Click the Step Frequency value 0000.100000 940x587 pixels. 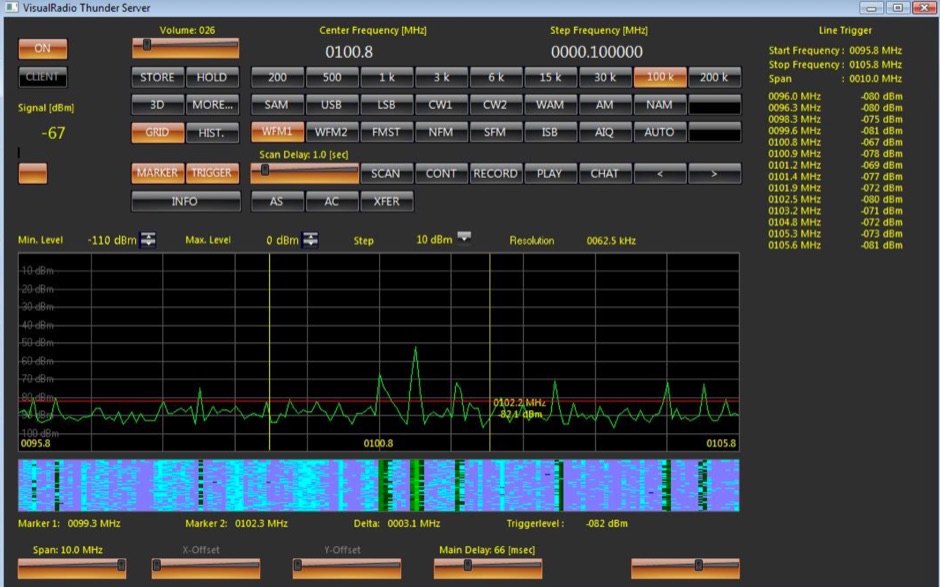597,52
